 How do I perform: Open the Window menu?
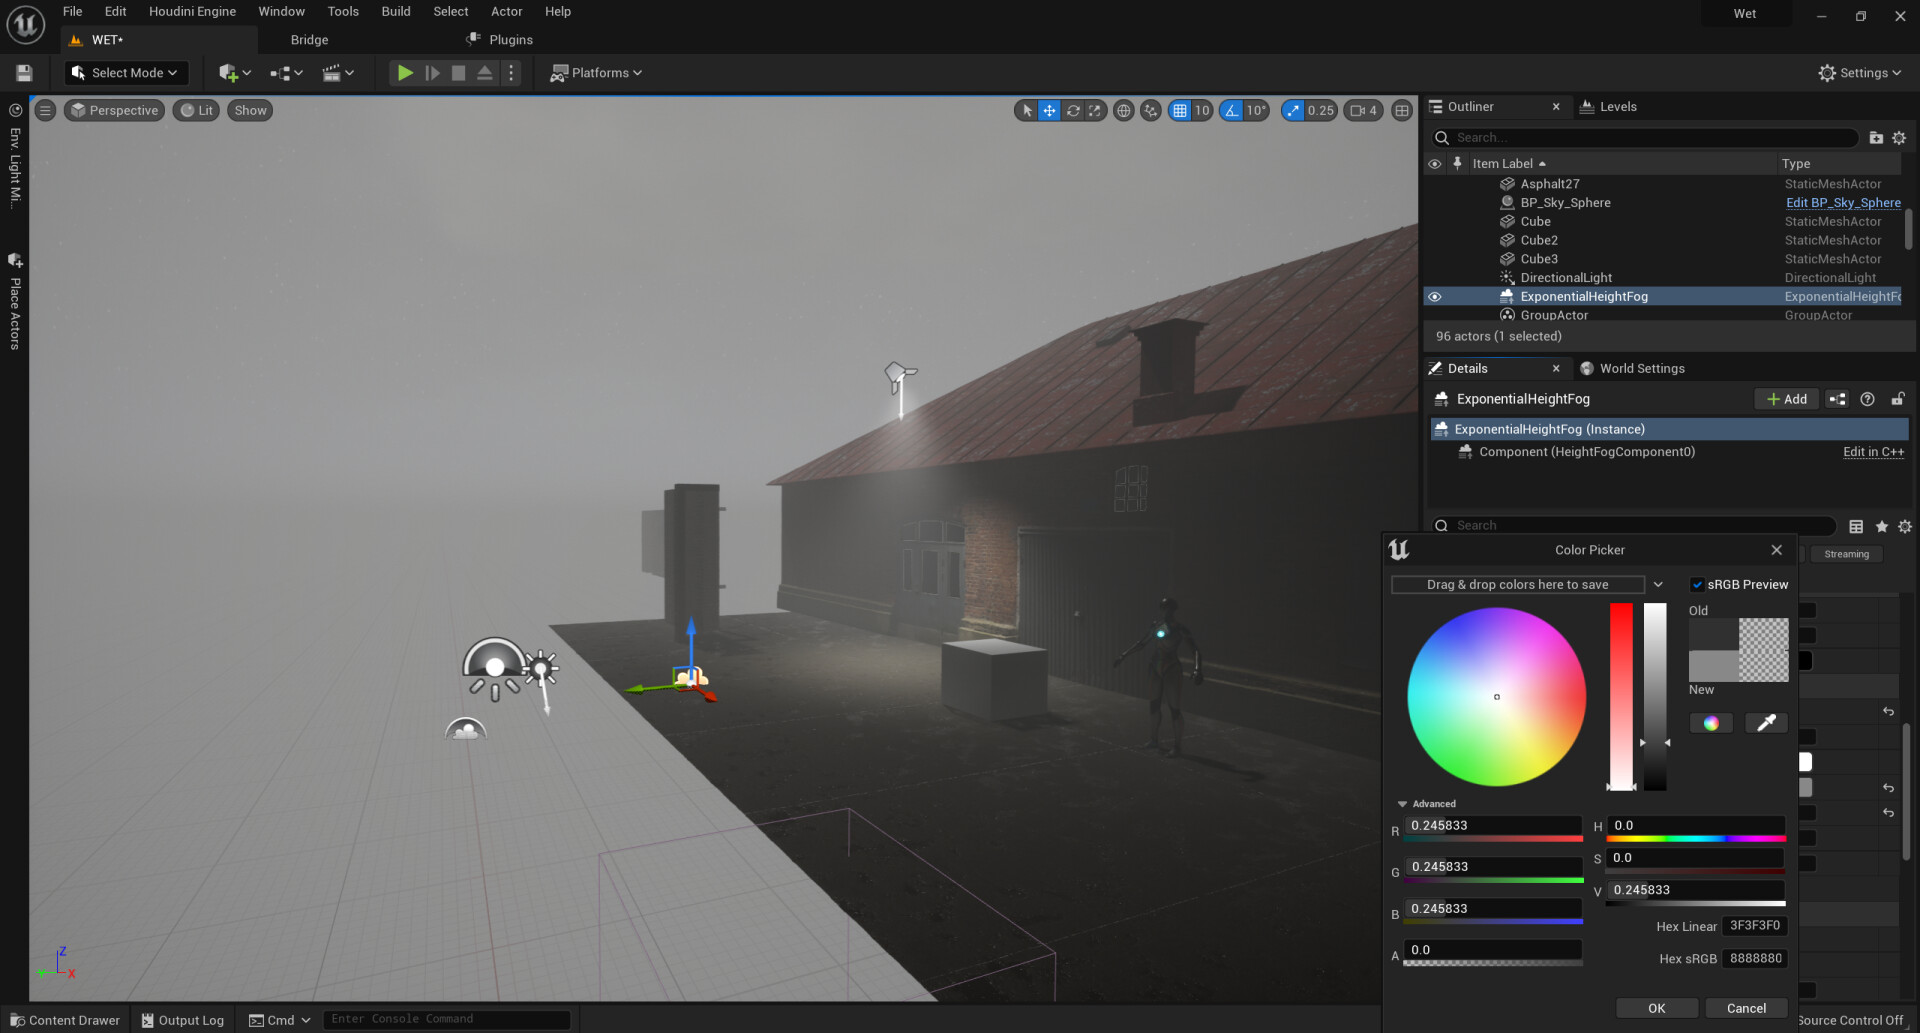click(281, 11)
